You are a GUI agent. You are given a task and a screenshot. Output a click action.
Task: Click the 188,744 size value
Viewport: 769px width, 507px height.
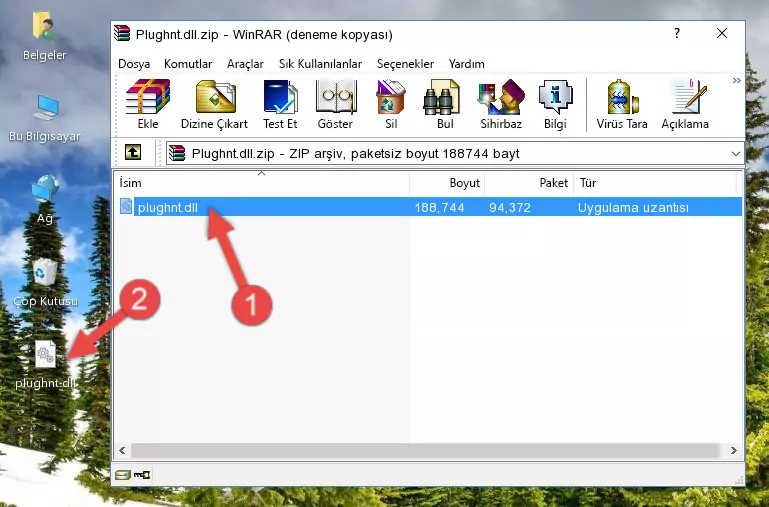point(439,207)
